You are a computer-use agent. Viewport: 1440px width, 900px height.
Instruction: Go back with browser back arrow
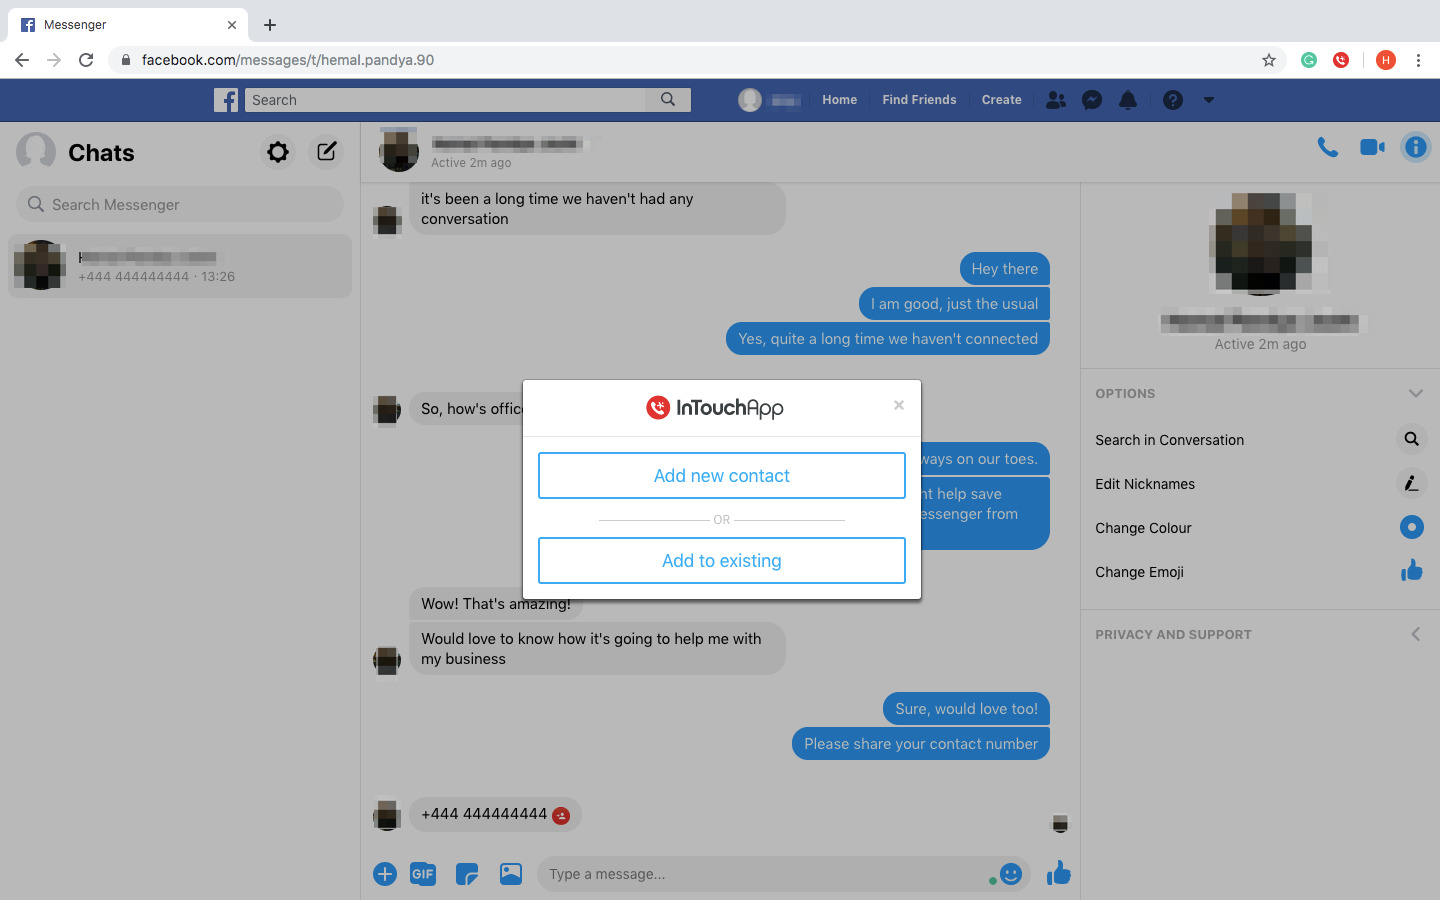[22, 60]
